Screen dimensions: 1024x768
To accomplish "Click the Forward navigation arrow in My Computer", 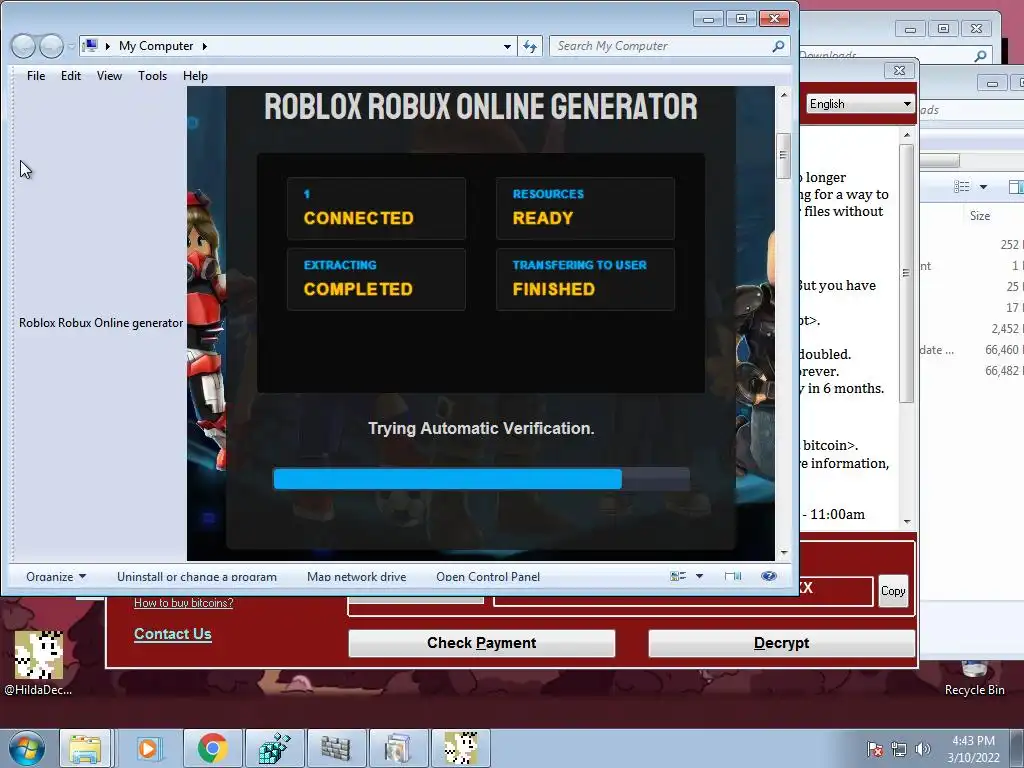I will pyautogui.click(x=52, y=46).
